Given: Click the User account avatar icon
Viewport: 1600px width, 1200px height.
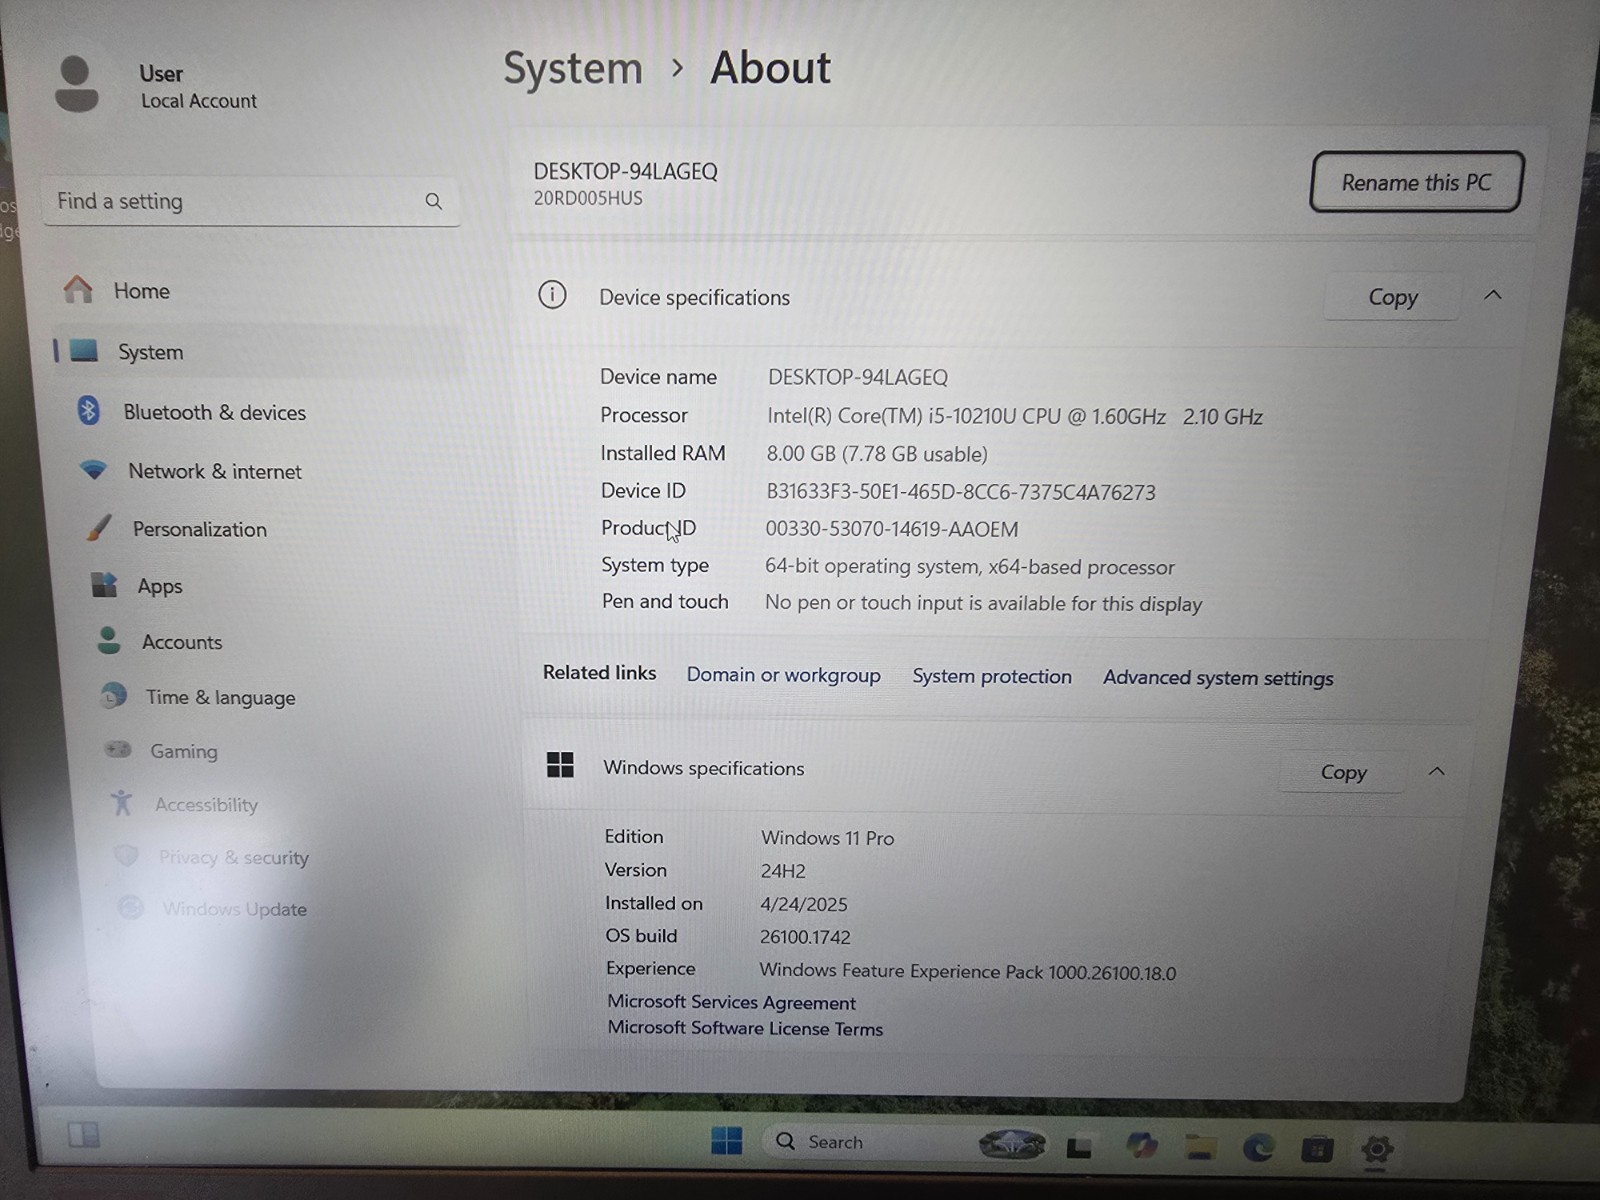Looking at the screenshot, I should click(76, 84).
